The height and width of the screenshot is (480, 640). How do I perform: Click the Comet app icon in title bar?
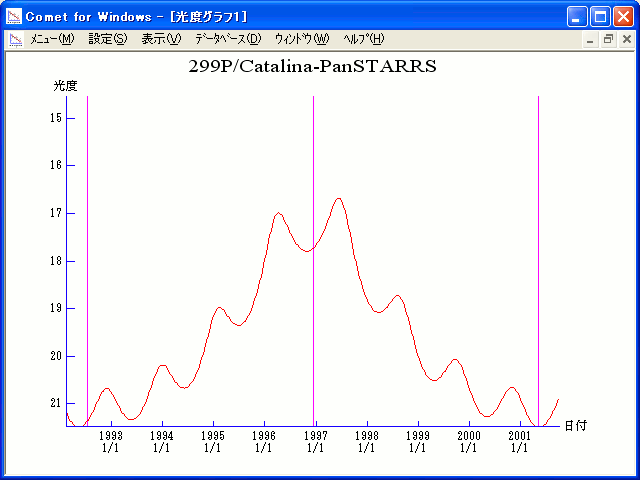(14, 16)
